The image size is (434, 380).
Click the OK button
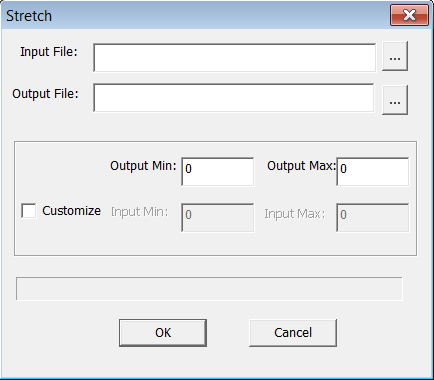coord(163,333)
